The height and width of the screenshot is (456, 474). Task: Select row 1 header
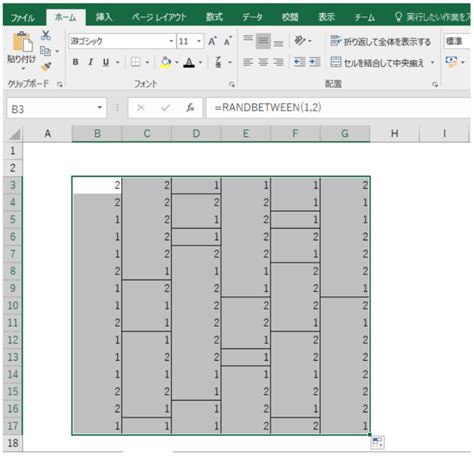(x=13, y=151)
